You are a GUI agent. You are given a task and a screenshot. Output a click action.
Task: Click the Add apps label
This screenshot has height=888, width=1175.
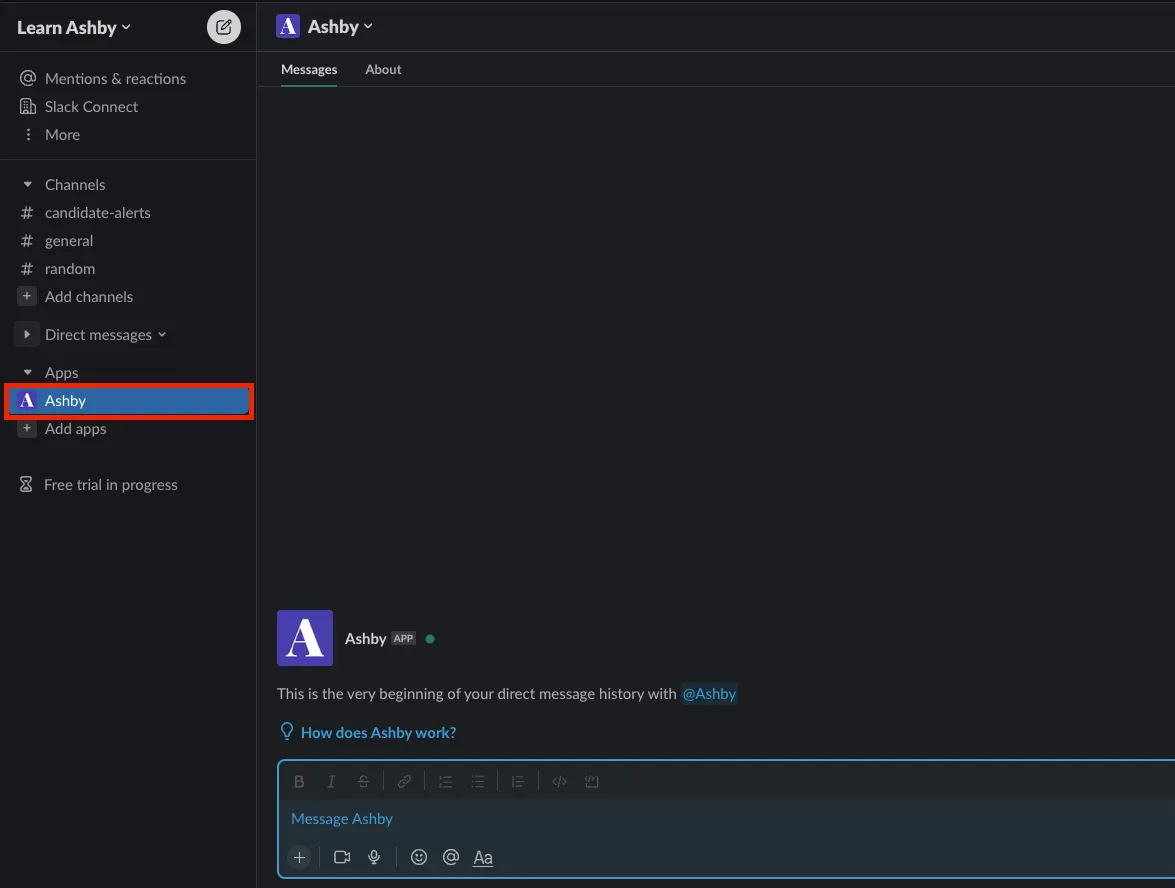(x=76, y=429)
